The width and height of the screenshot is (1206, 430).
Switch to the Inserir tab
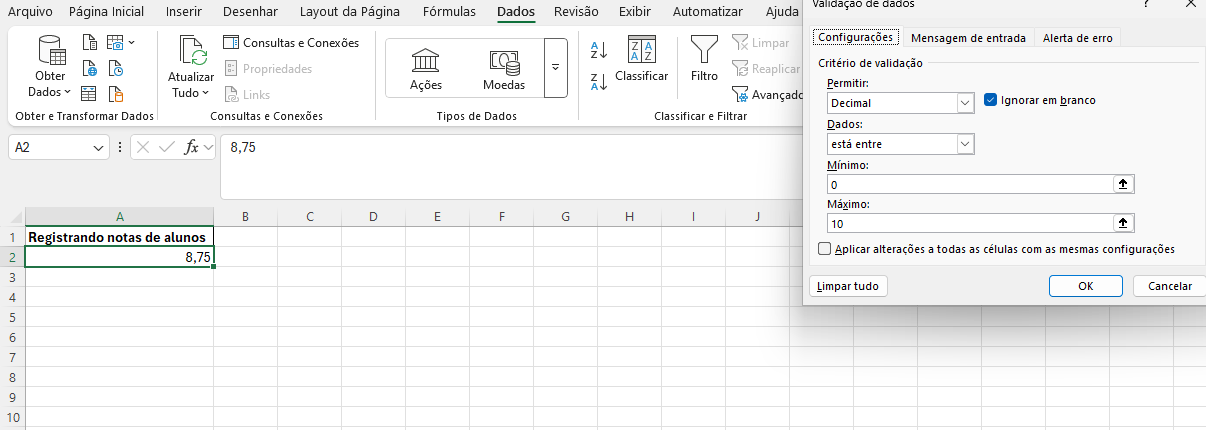tap(183, 12)
